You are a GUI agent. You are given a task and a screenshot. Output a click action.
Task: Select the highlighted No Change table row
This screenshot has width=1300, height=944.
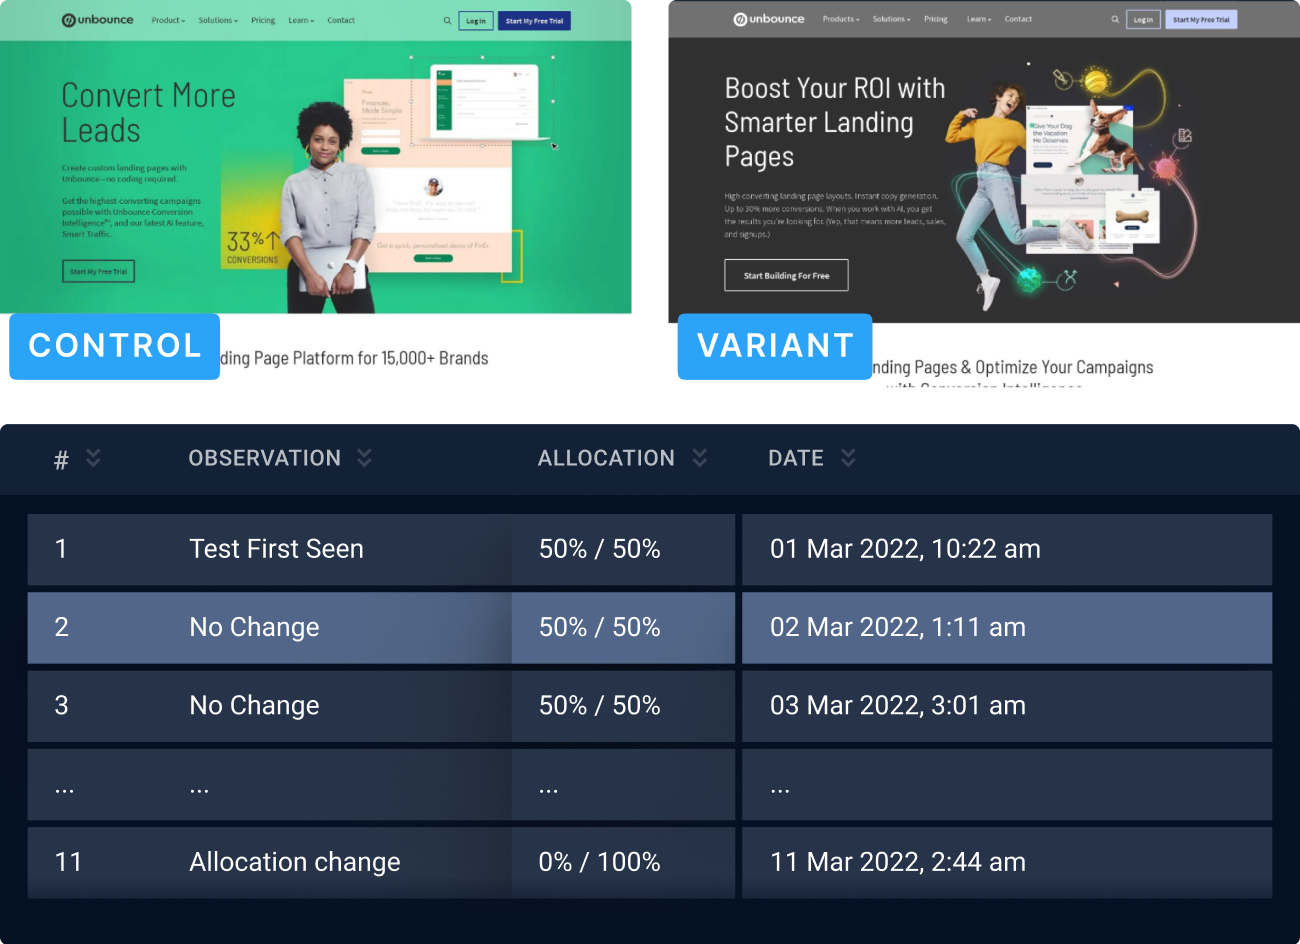pos(400,628)
